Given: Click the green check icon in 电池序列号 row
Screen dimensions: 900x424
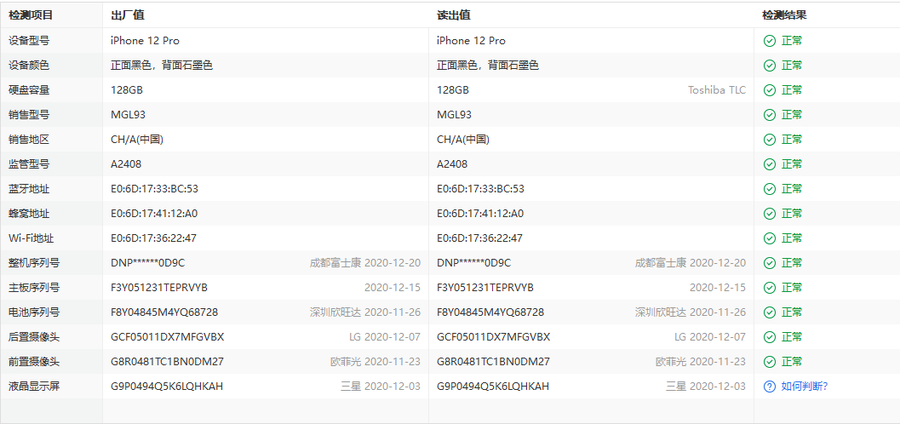Looking at the screenshot, I should pos(769,312).
